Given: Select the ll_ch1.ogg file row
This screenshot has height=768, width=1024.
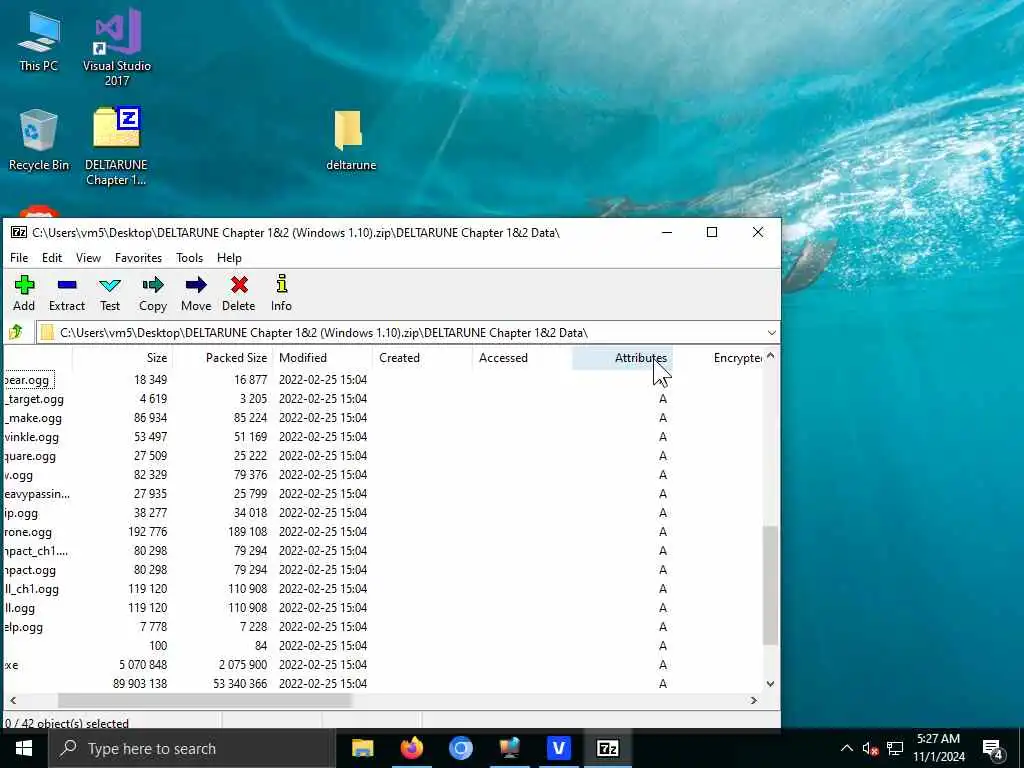Looking at the screenshot, I should (x=383, y=589).
